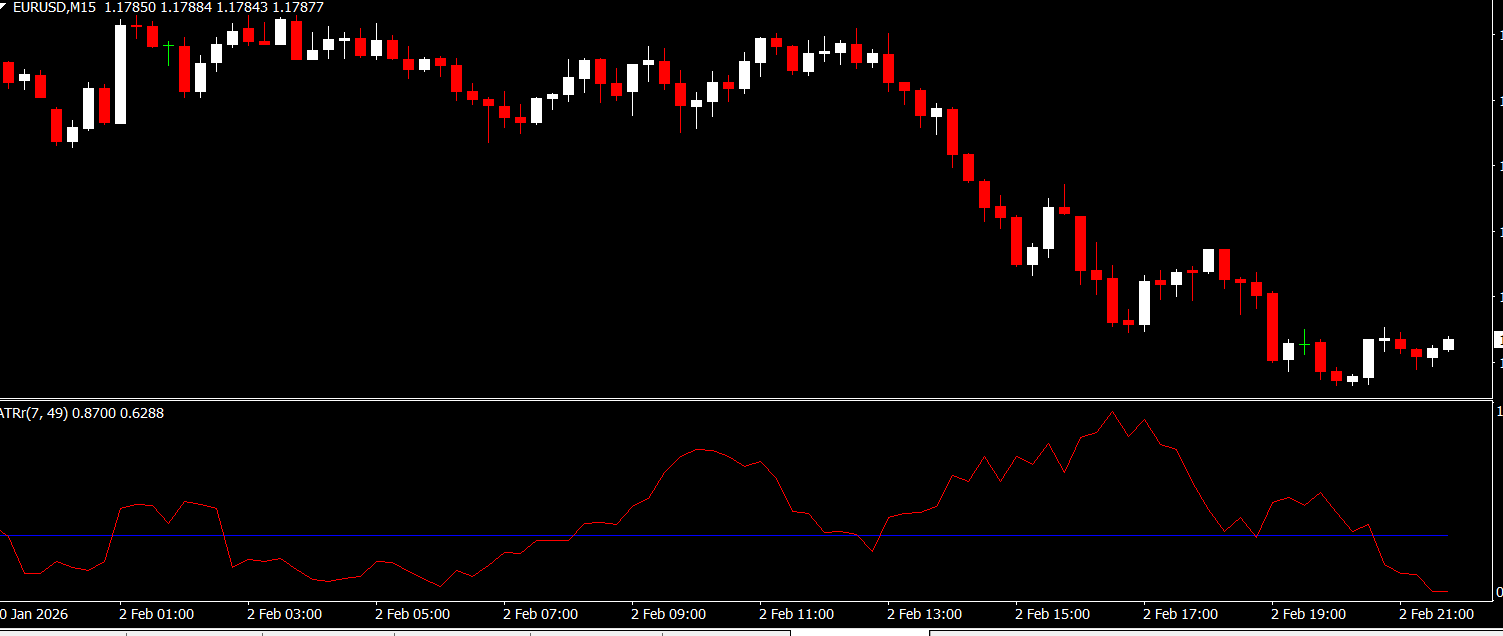Click the long red candle just before 2 Feb 19:00
The height and width of the screenshot is (636, 1503).
(1272, 326)
